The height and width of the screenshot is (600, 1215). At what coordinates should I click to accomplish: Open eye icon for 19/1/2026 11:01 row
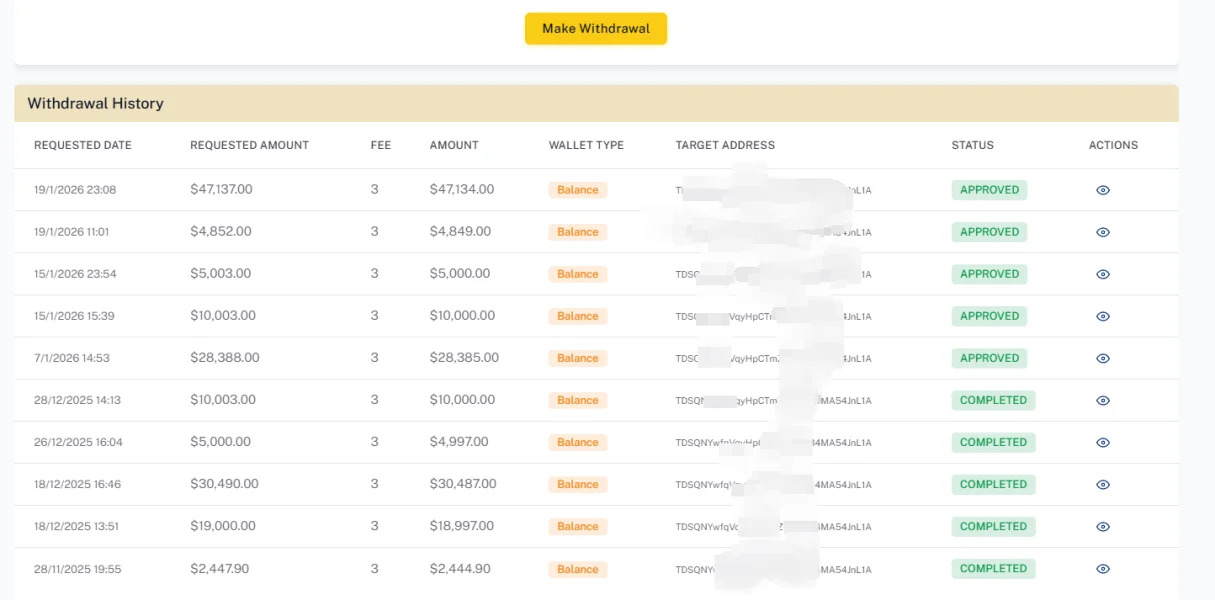[x=1103, y=232]
